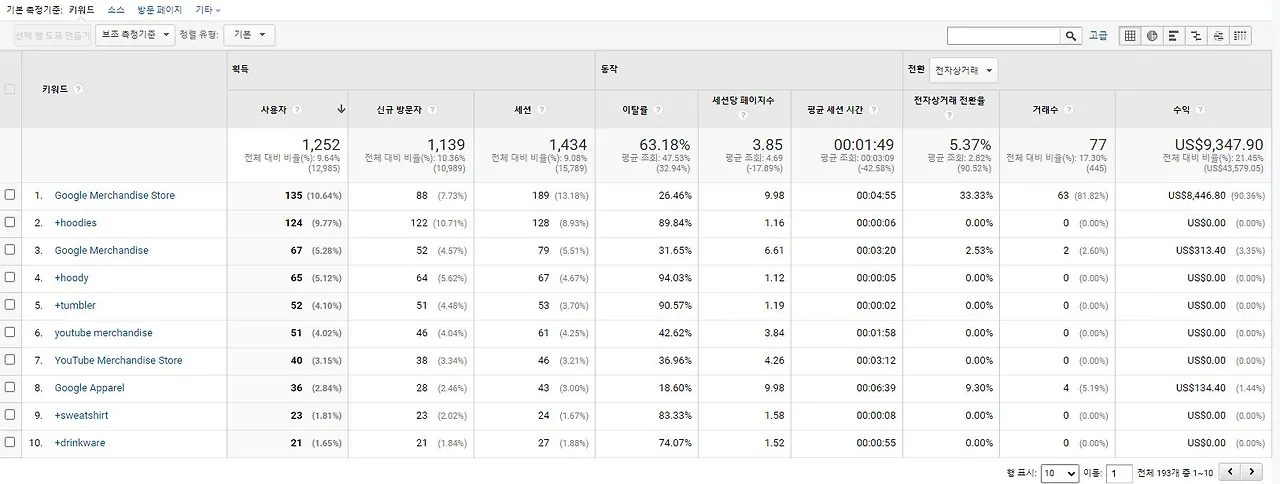This screenshot has height=484, width=1280.
Task: Open the 전환 전자상거래 dropdown
Action: click(x=962, y=70)
